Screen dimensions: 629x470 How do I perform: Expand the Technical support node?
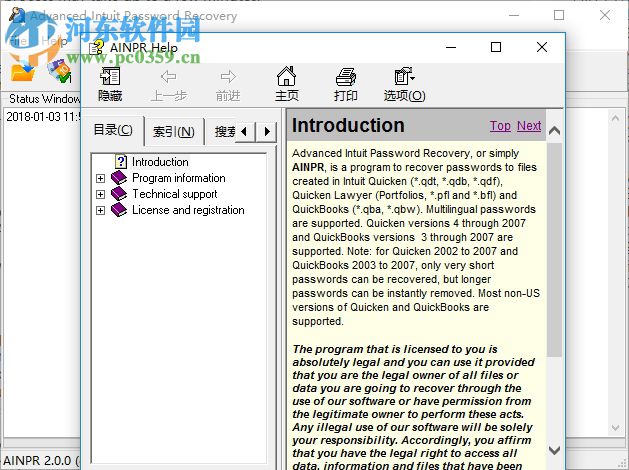click(100, 194)
